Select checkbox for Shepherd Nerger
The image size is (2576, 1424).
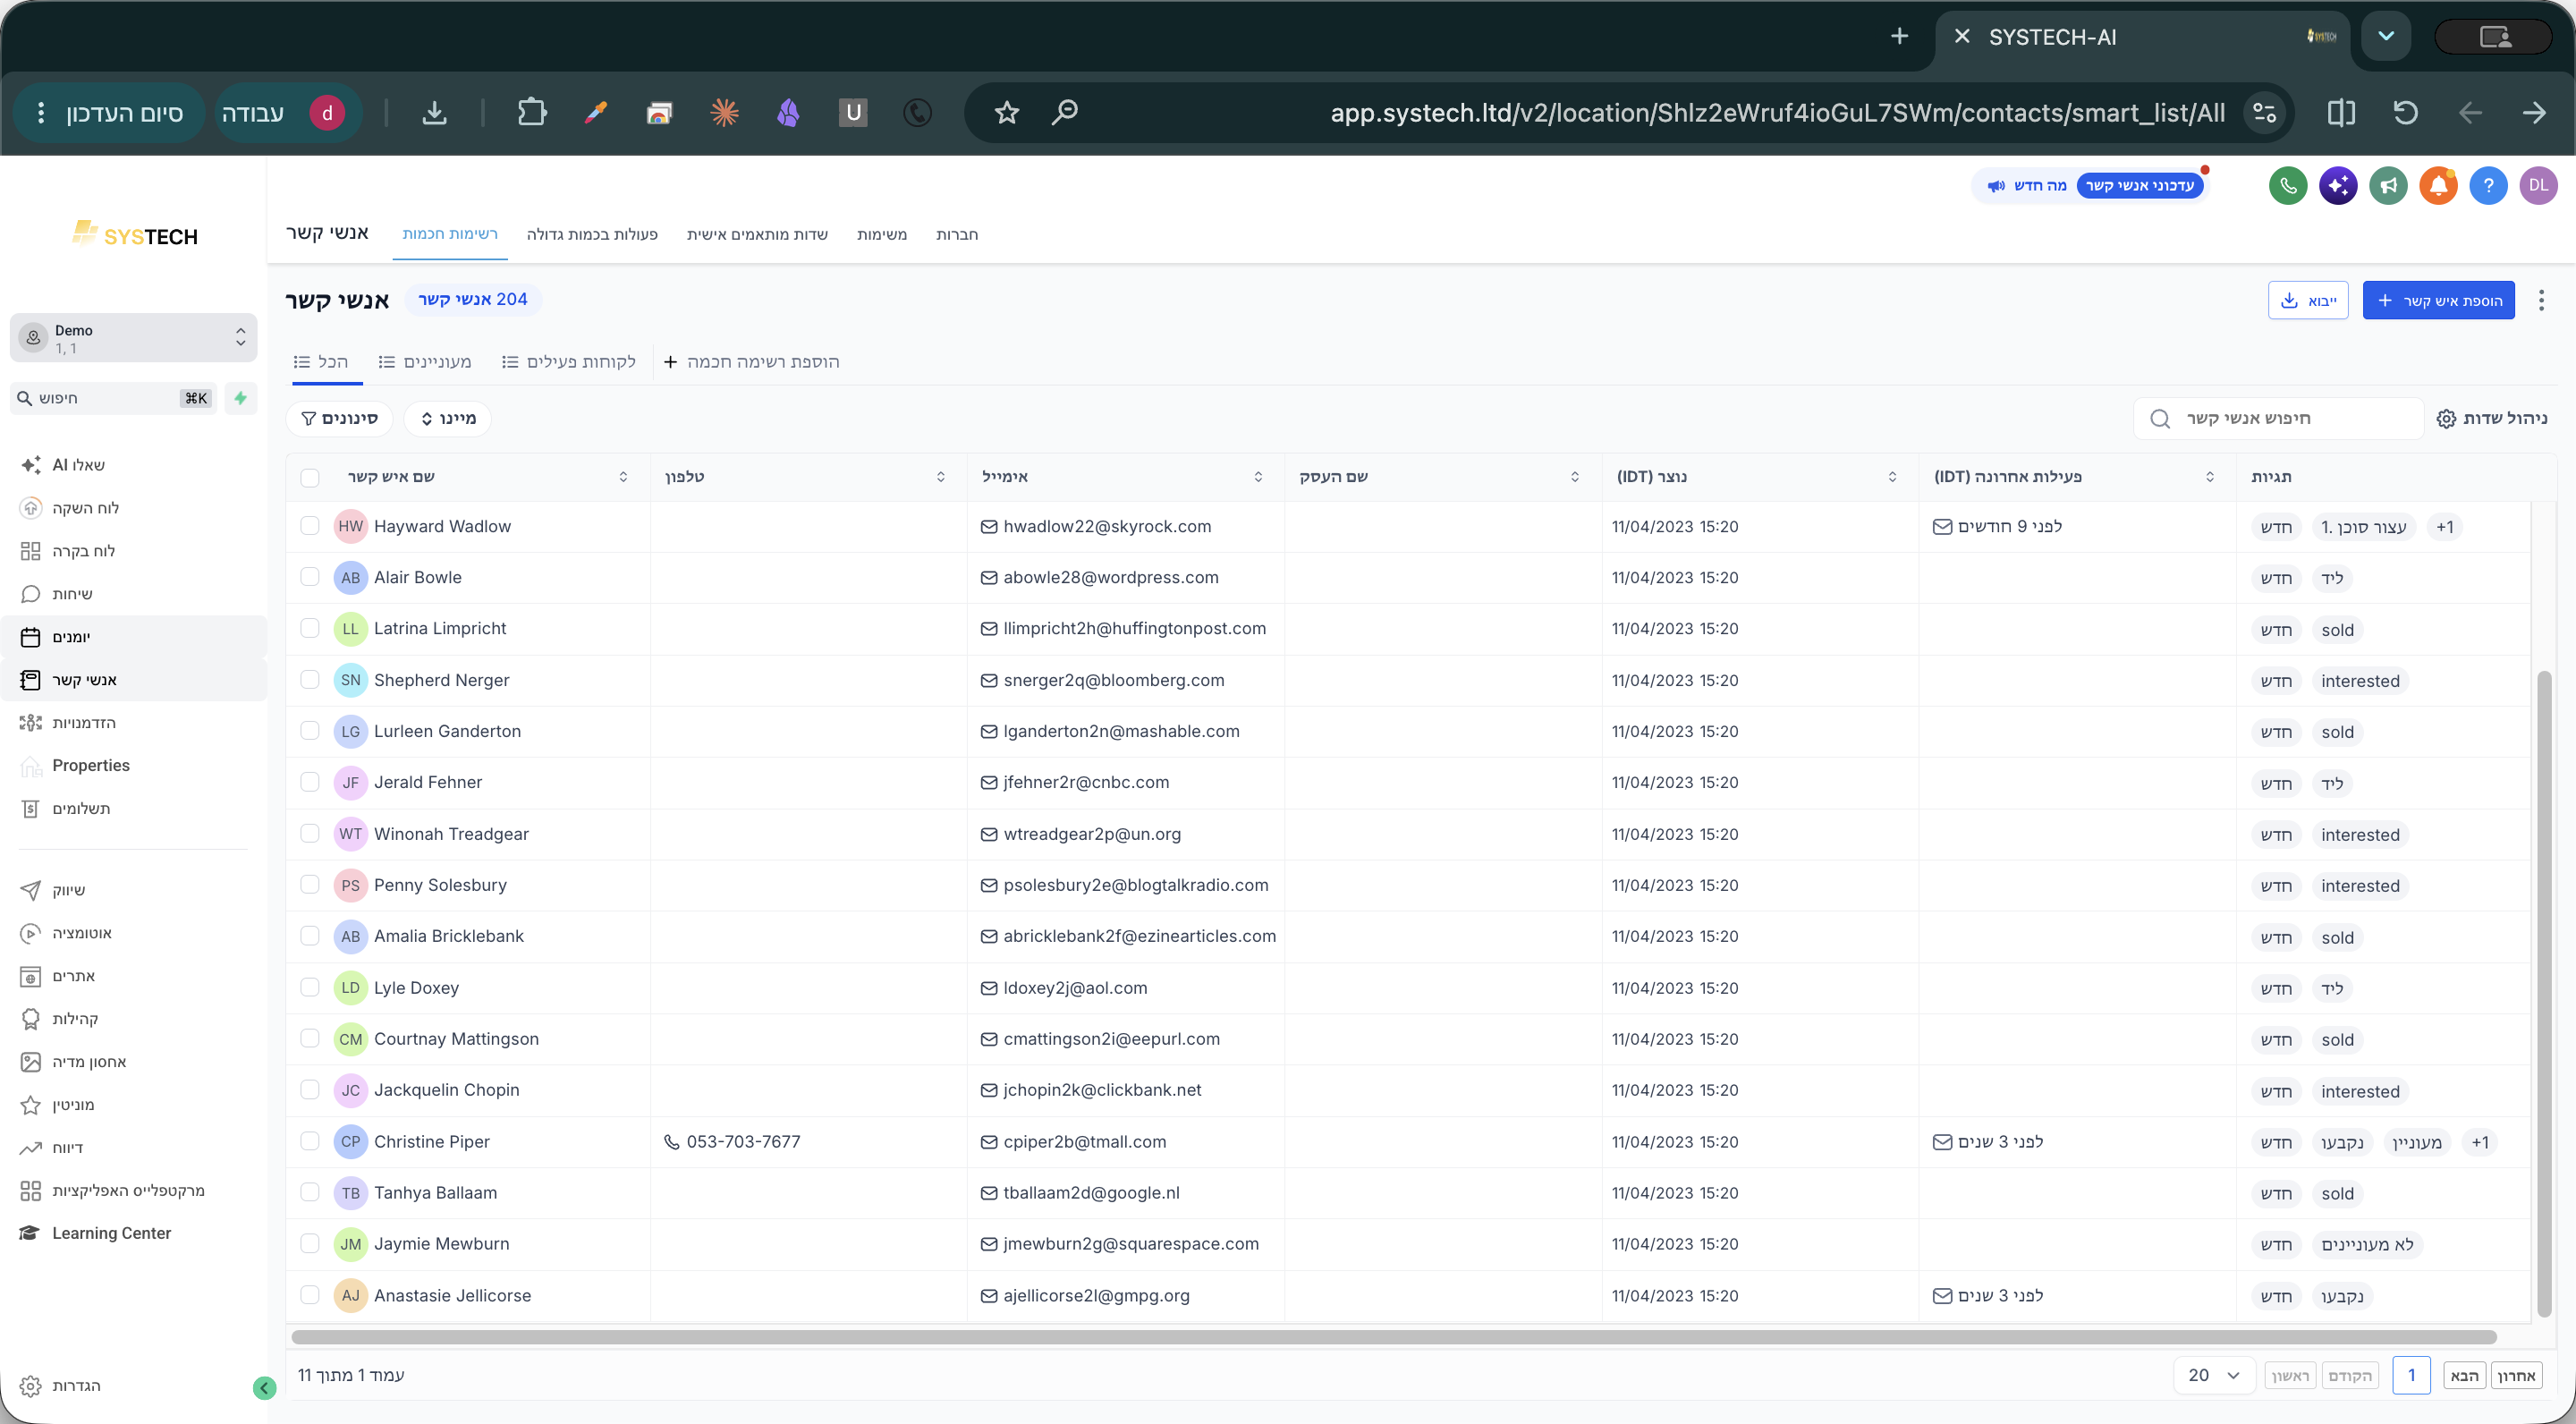[x=310, y=680]
